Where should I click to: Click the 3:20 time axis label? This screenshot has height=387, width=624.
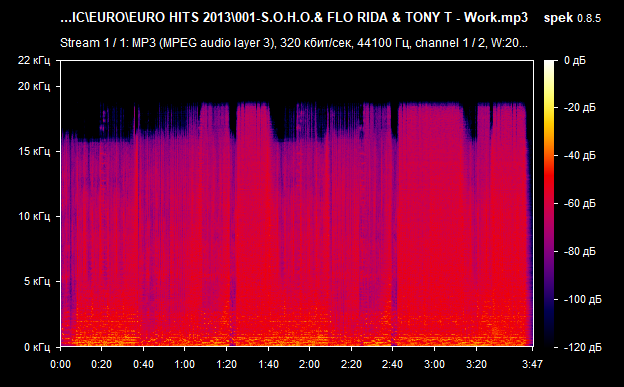(476, 364)
